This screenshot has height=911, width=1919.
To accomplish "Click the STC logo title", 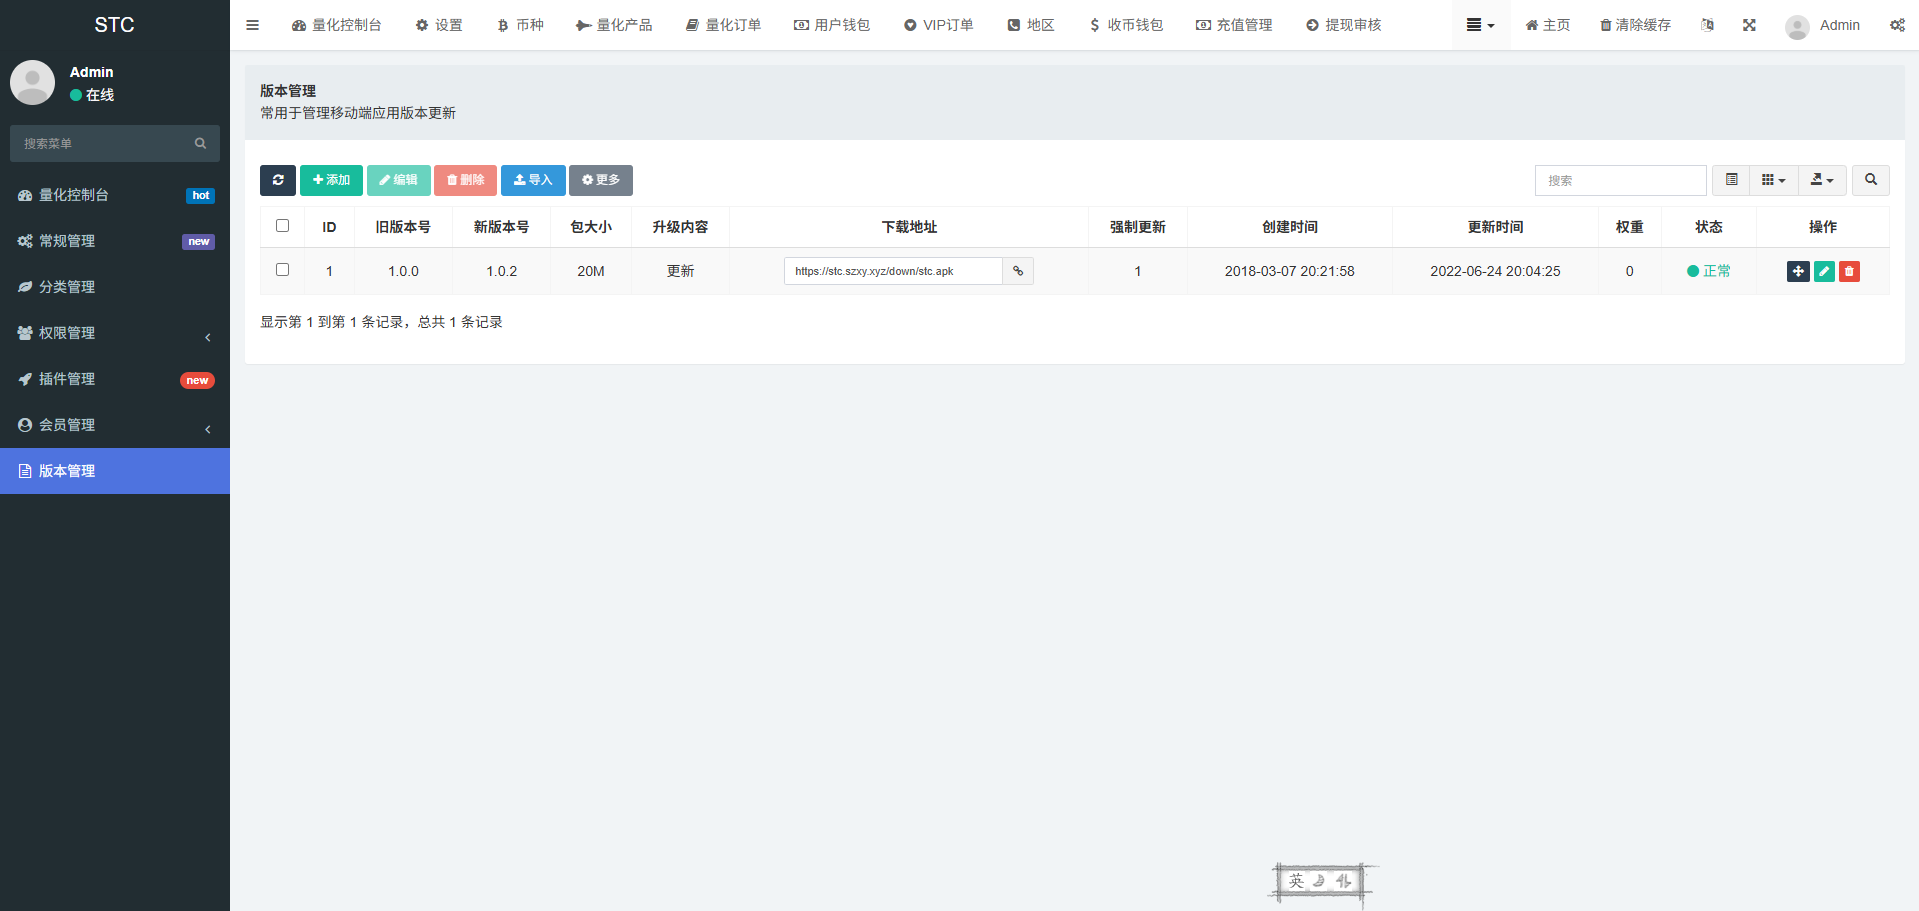I will (x=114, y=25).
